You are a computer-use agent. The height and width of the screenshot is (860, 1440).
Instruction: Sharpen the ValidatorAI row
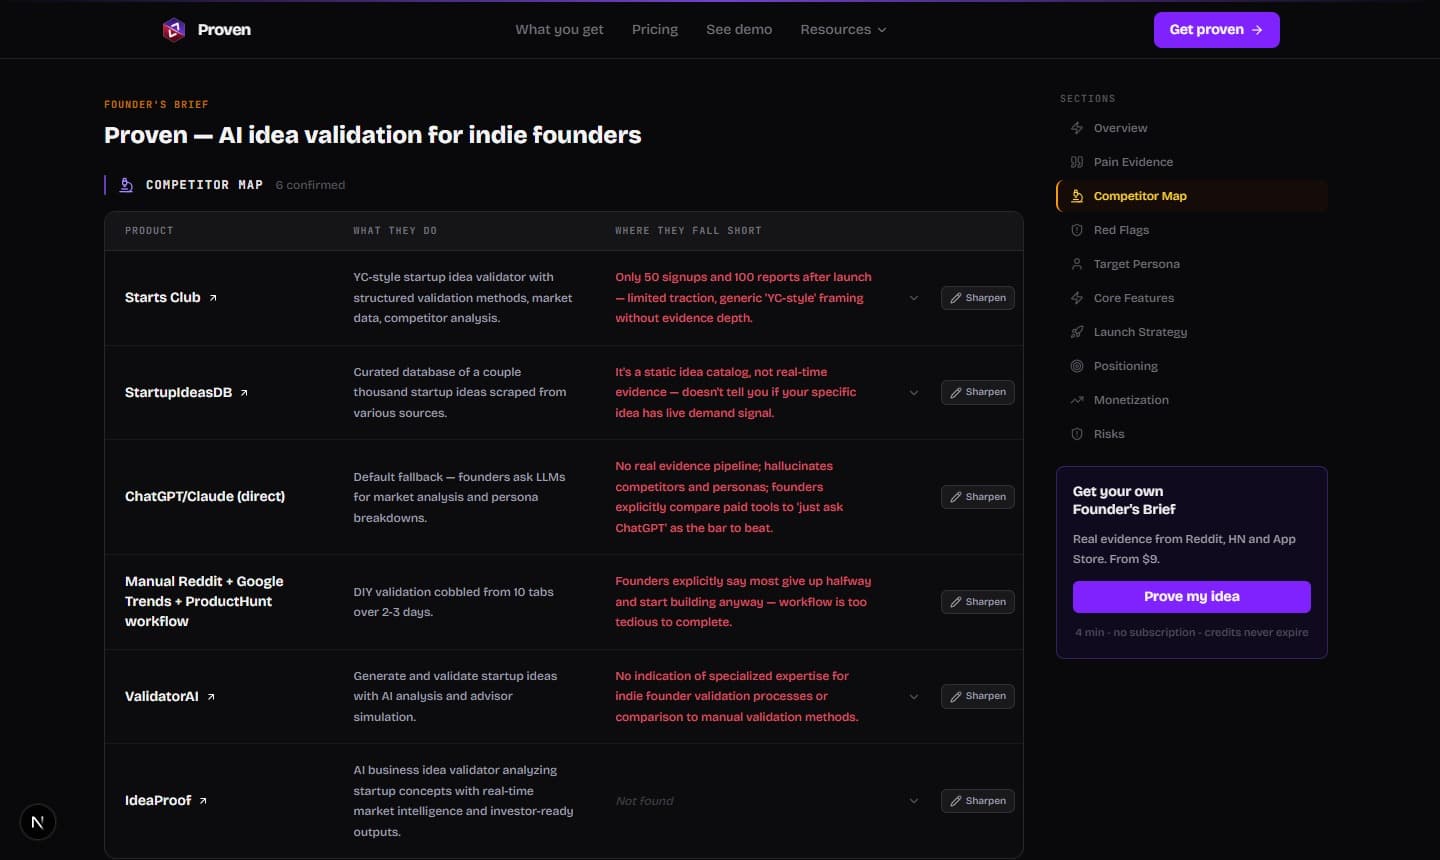point(977,696)
